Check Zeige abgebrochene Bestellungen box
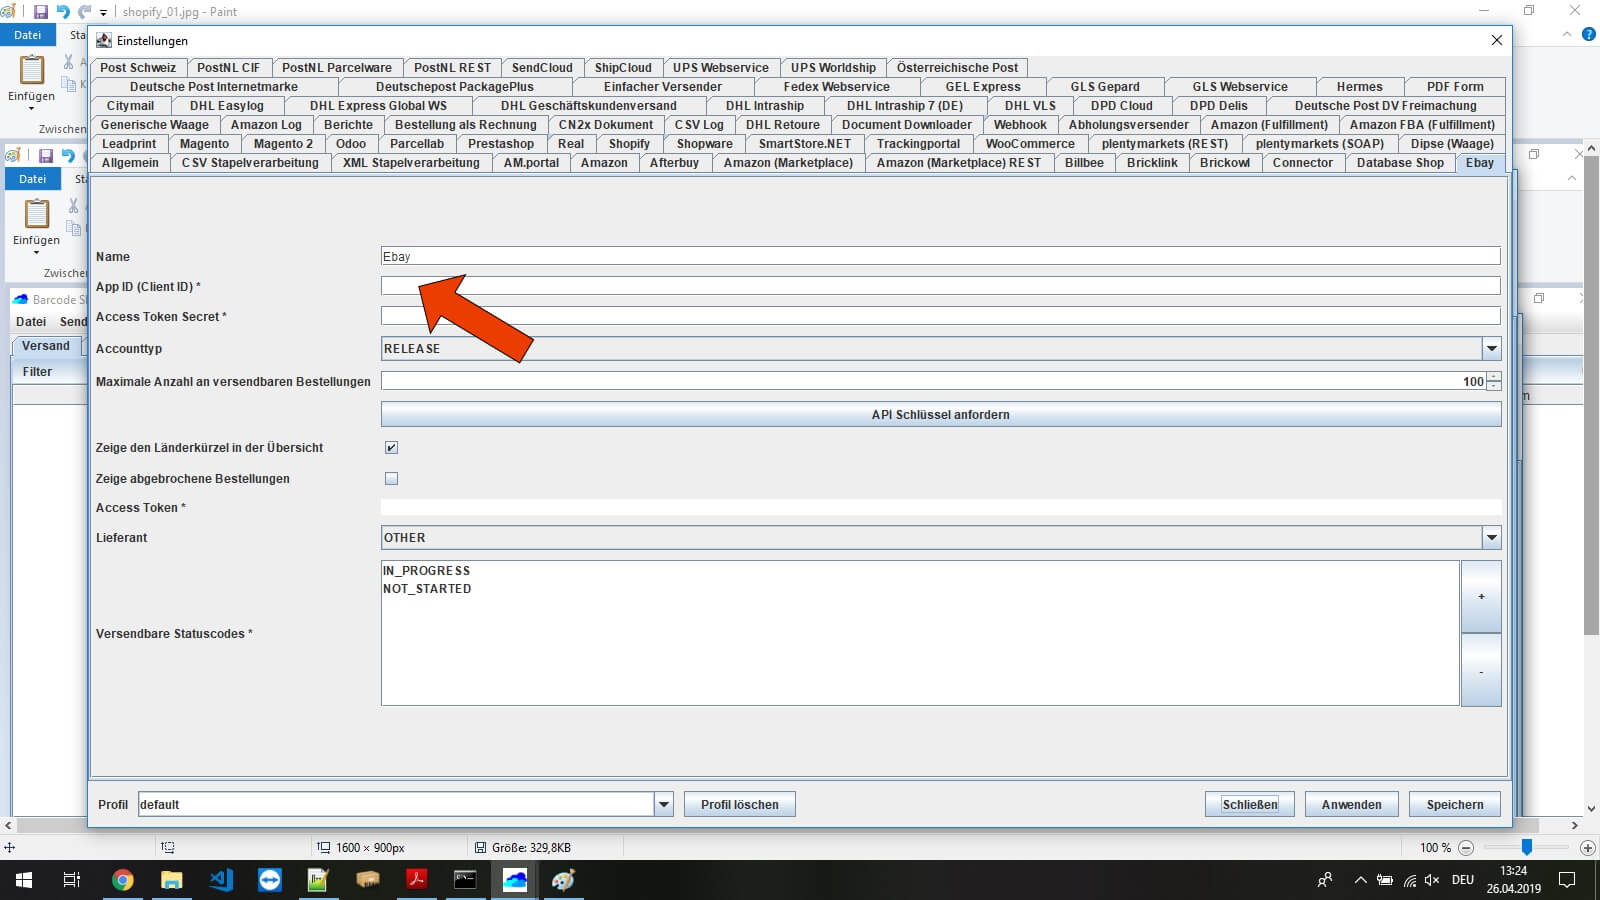 [391, 478]
